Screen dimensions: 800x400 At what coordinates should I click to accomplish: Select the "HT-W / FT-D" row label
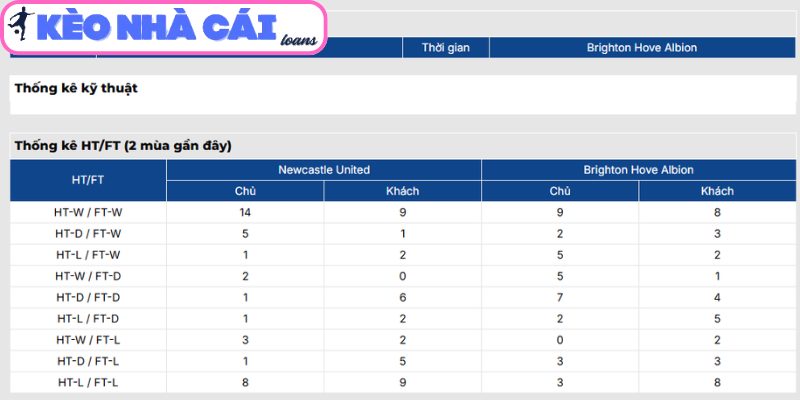88,276
